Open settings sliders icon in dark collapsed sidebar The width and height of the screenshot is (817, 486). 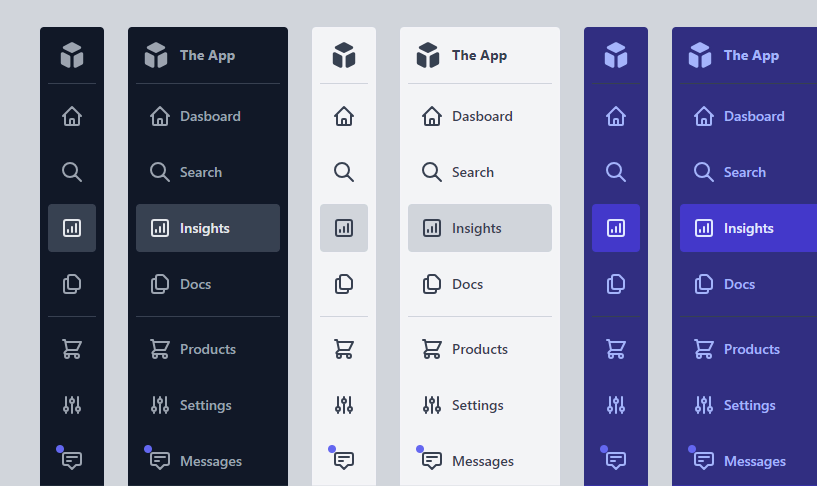(x=72, y=405)
